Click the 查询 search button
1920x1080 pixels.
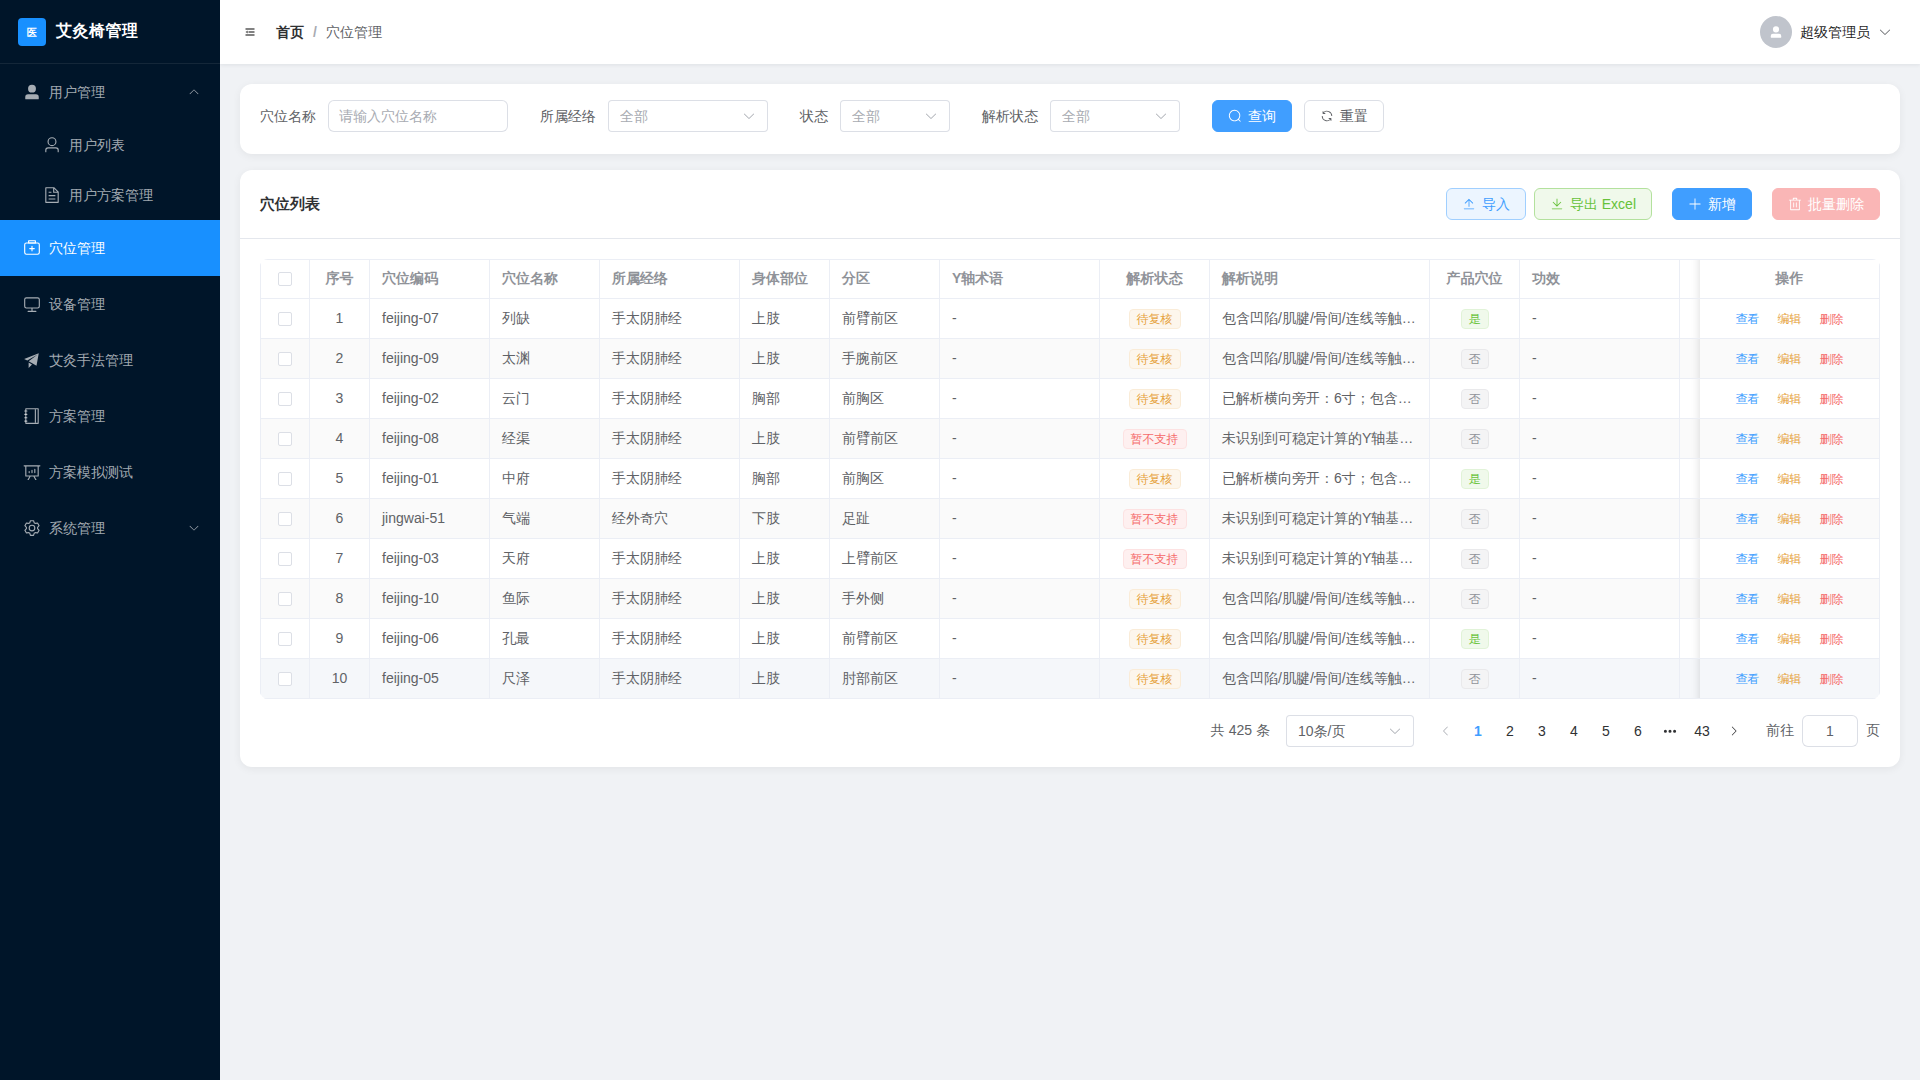coord(1252,116)
